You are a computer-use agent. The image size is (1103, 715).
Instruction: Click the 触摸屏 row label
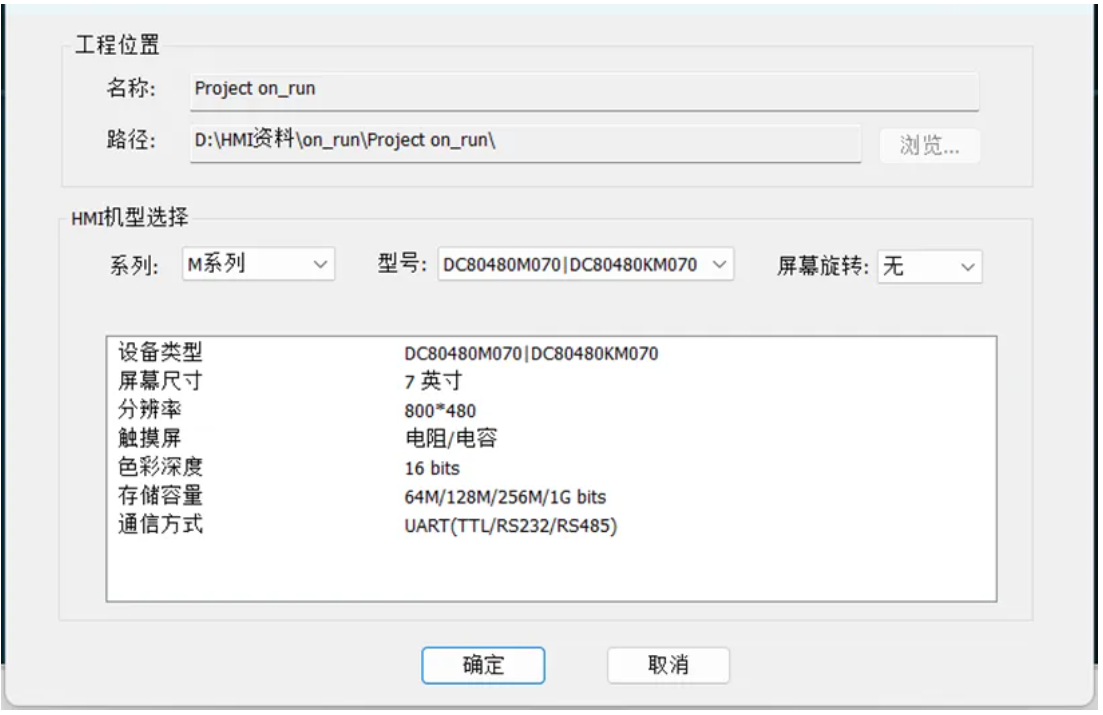coord(149,438)
